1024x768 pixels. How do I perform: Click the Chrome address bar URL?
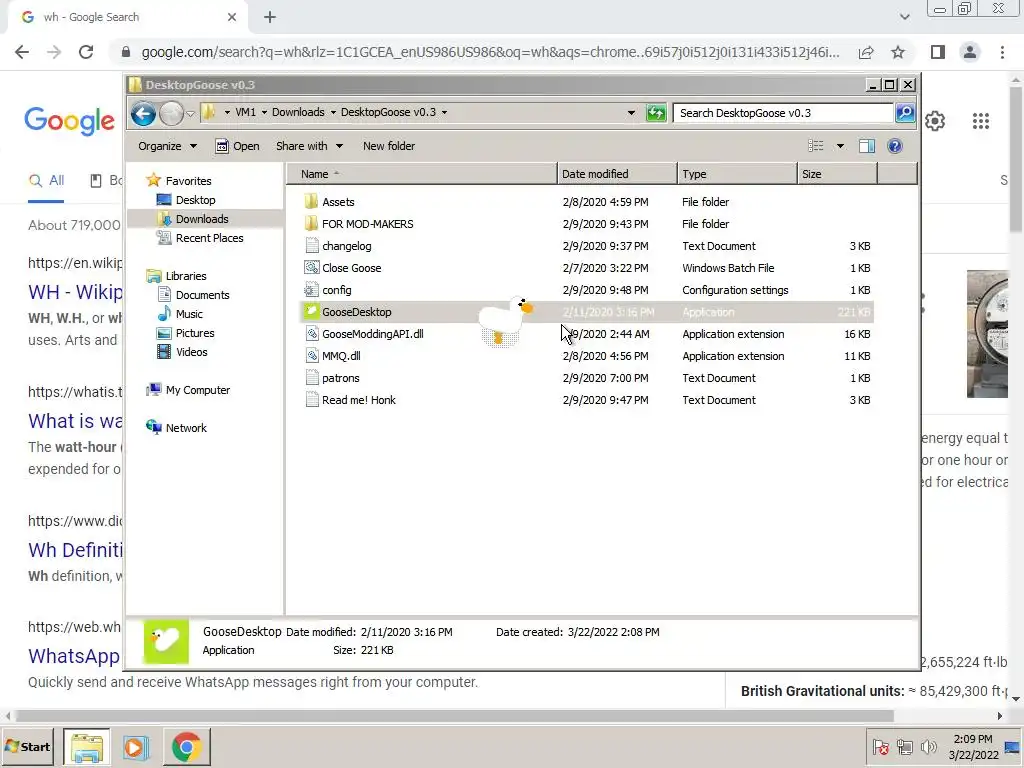490,52
